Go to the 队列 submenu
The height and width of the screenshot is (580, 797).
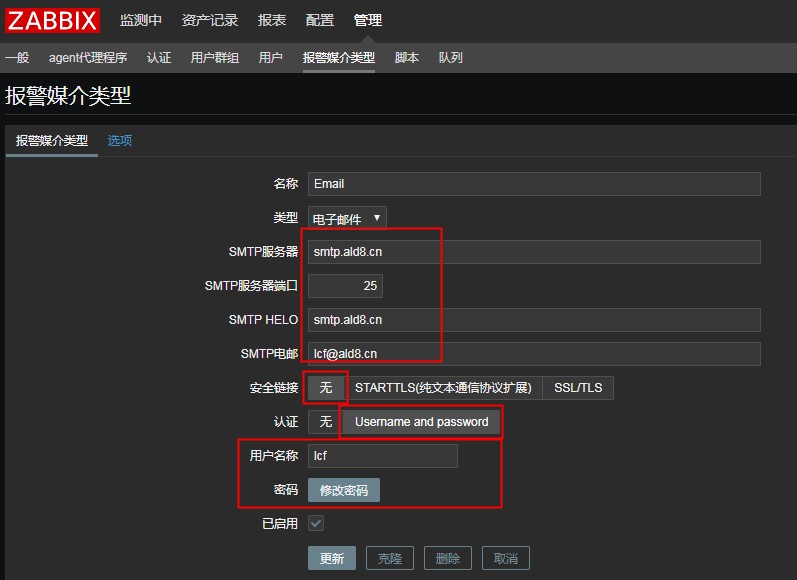(450, 57)
